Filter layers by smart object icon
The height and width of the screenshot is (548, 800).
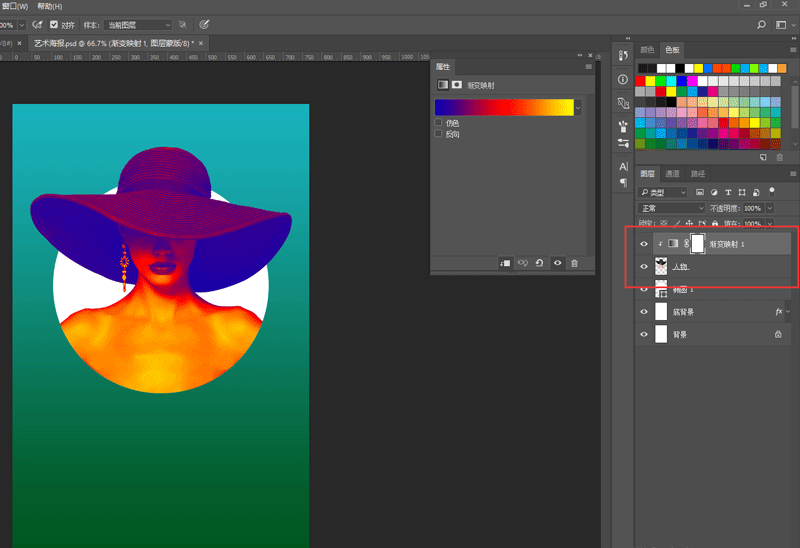point(756,192)
